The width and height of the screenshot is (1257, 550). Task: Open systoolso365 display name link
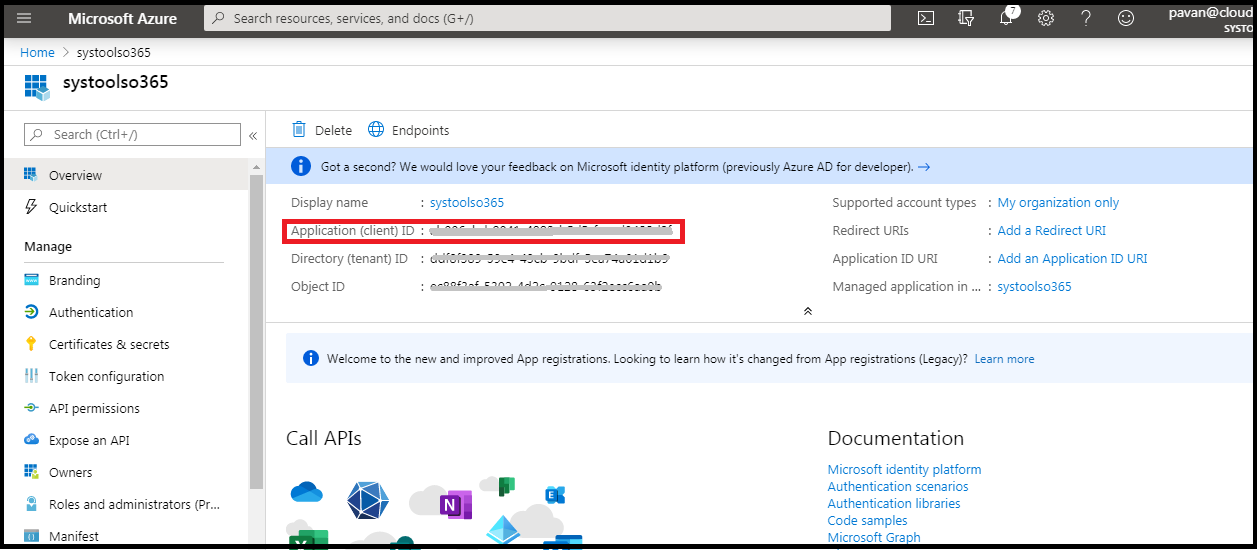point(467,202)
